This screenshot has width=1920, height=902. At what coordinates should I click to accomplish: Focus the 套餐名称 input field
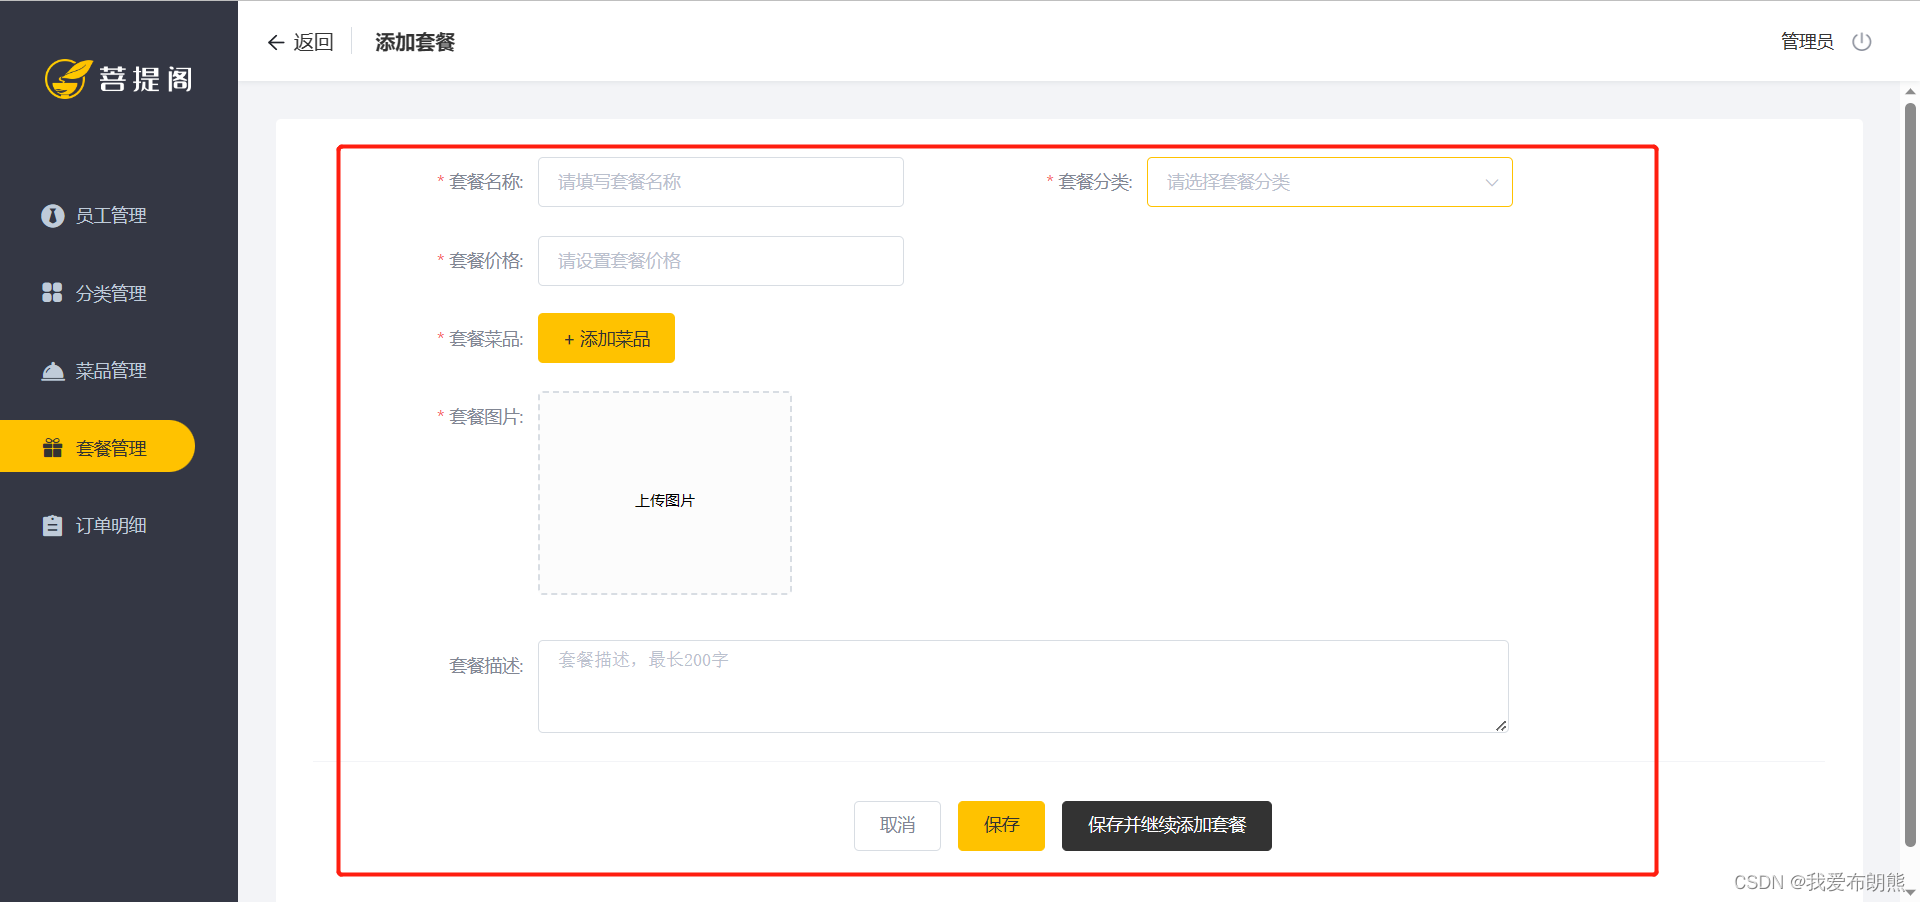click(x=721, y=182)
